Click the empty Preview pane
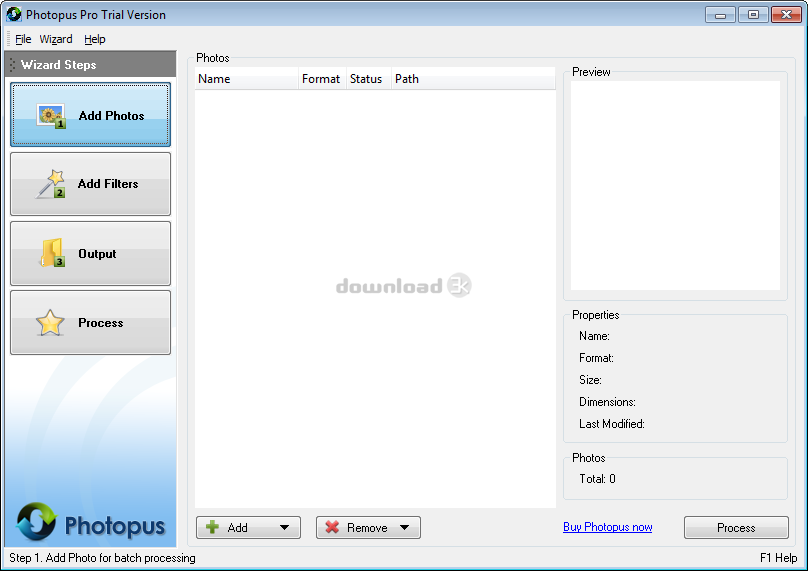The height and width of the screenshot is (571, 808). click(x=675, y=186)
